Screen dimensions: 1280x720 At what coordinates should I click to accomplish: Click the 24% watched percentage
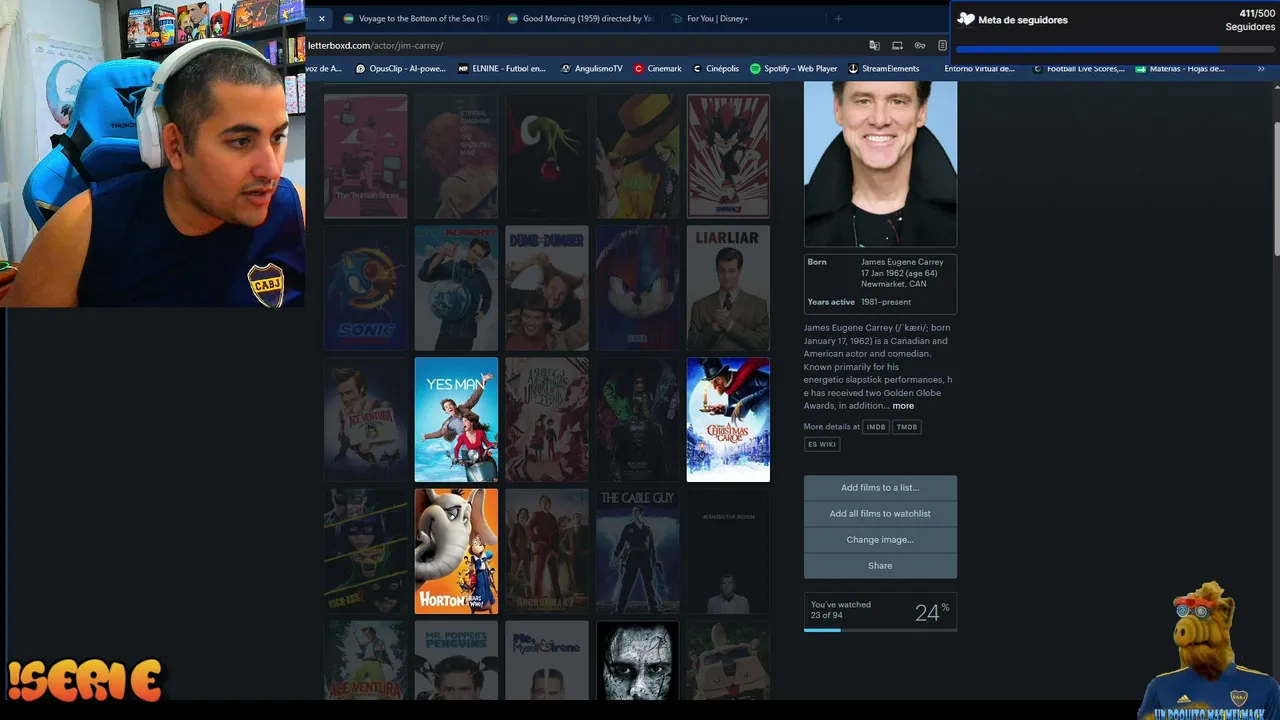(x=932, y=612)
